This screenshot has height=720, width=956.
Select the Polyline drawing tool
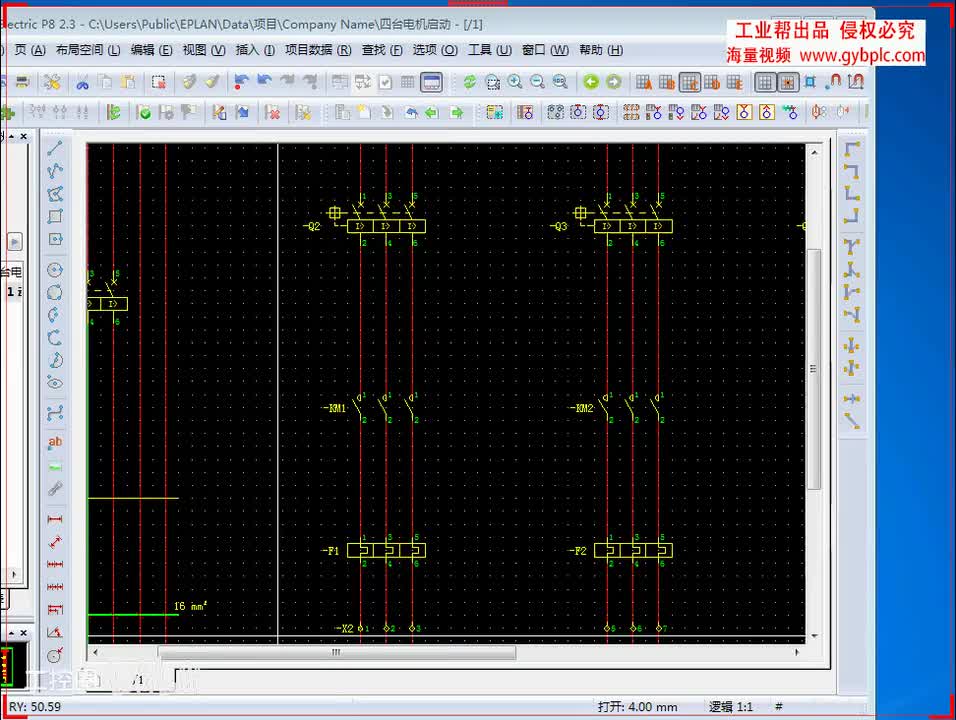coord(55,171)
